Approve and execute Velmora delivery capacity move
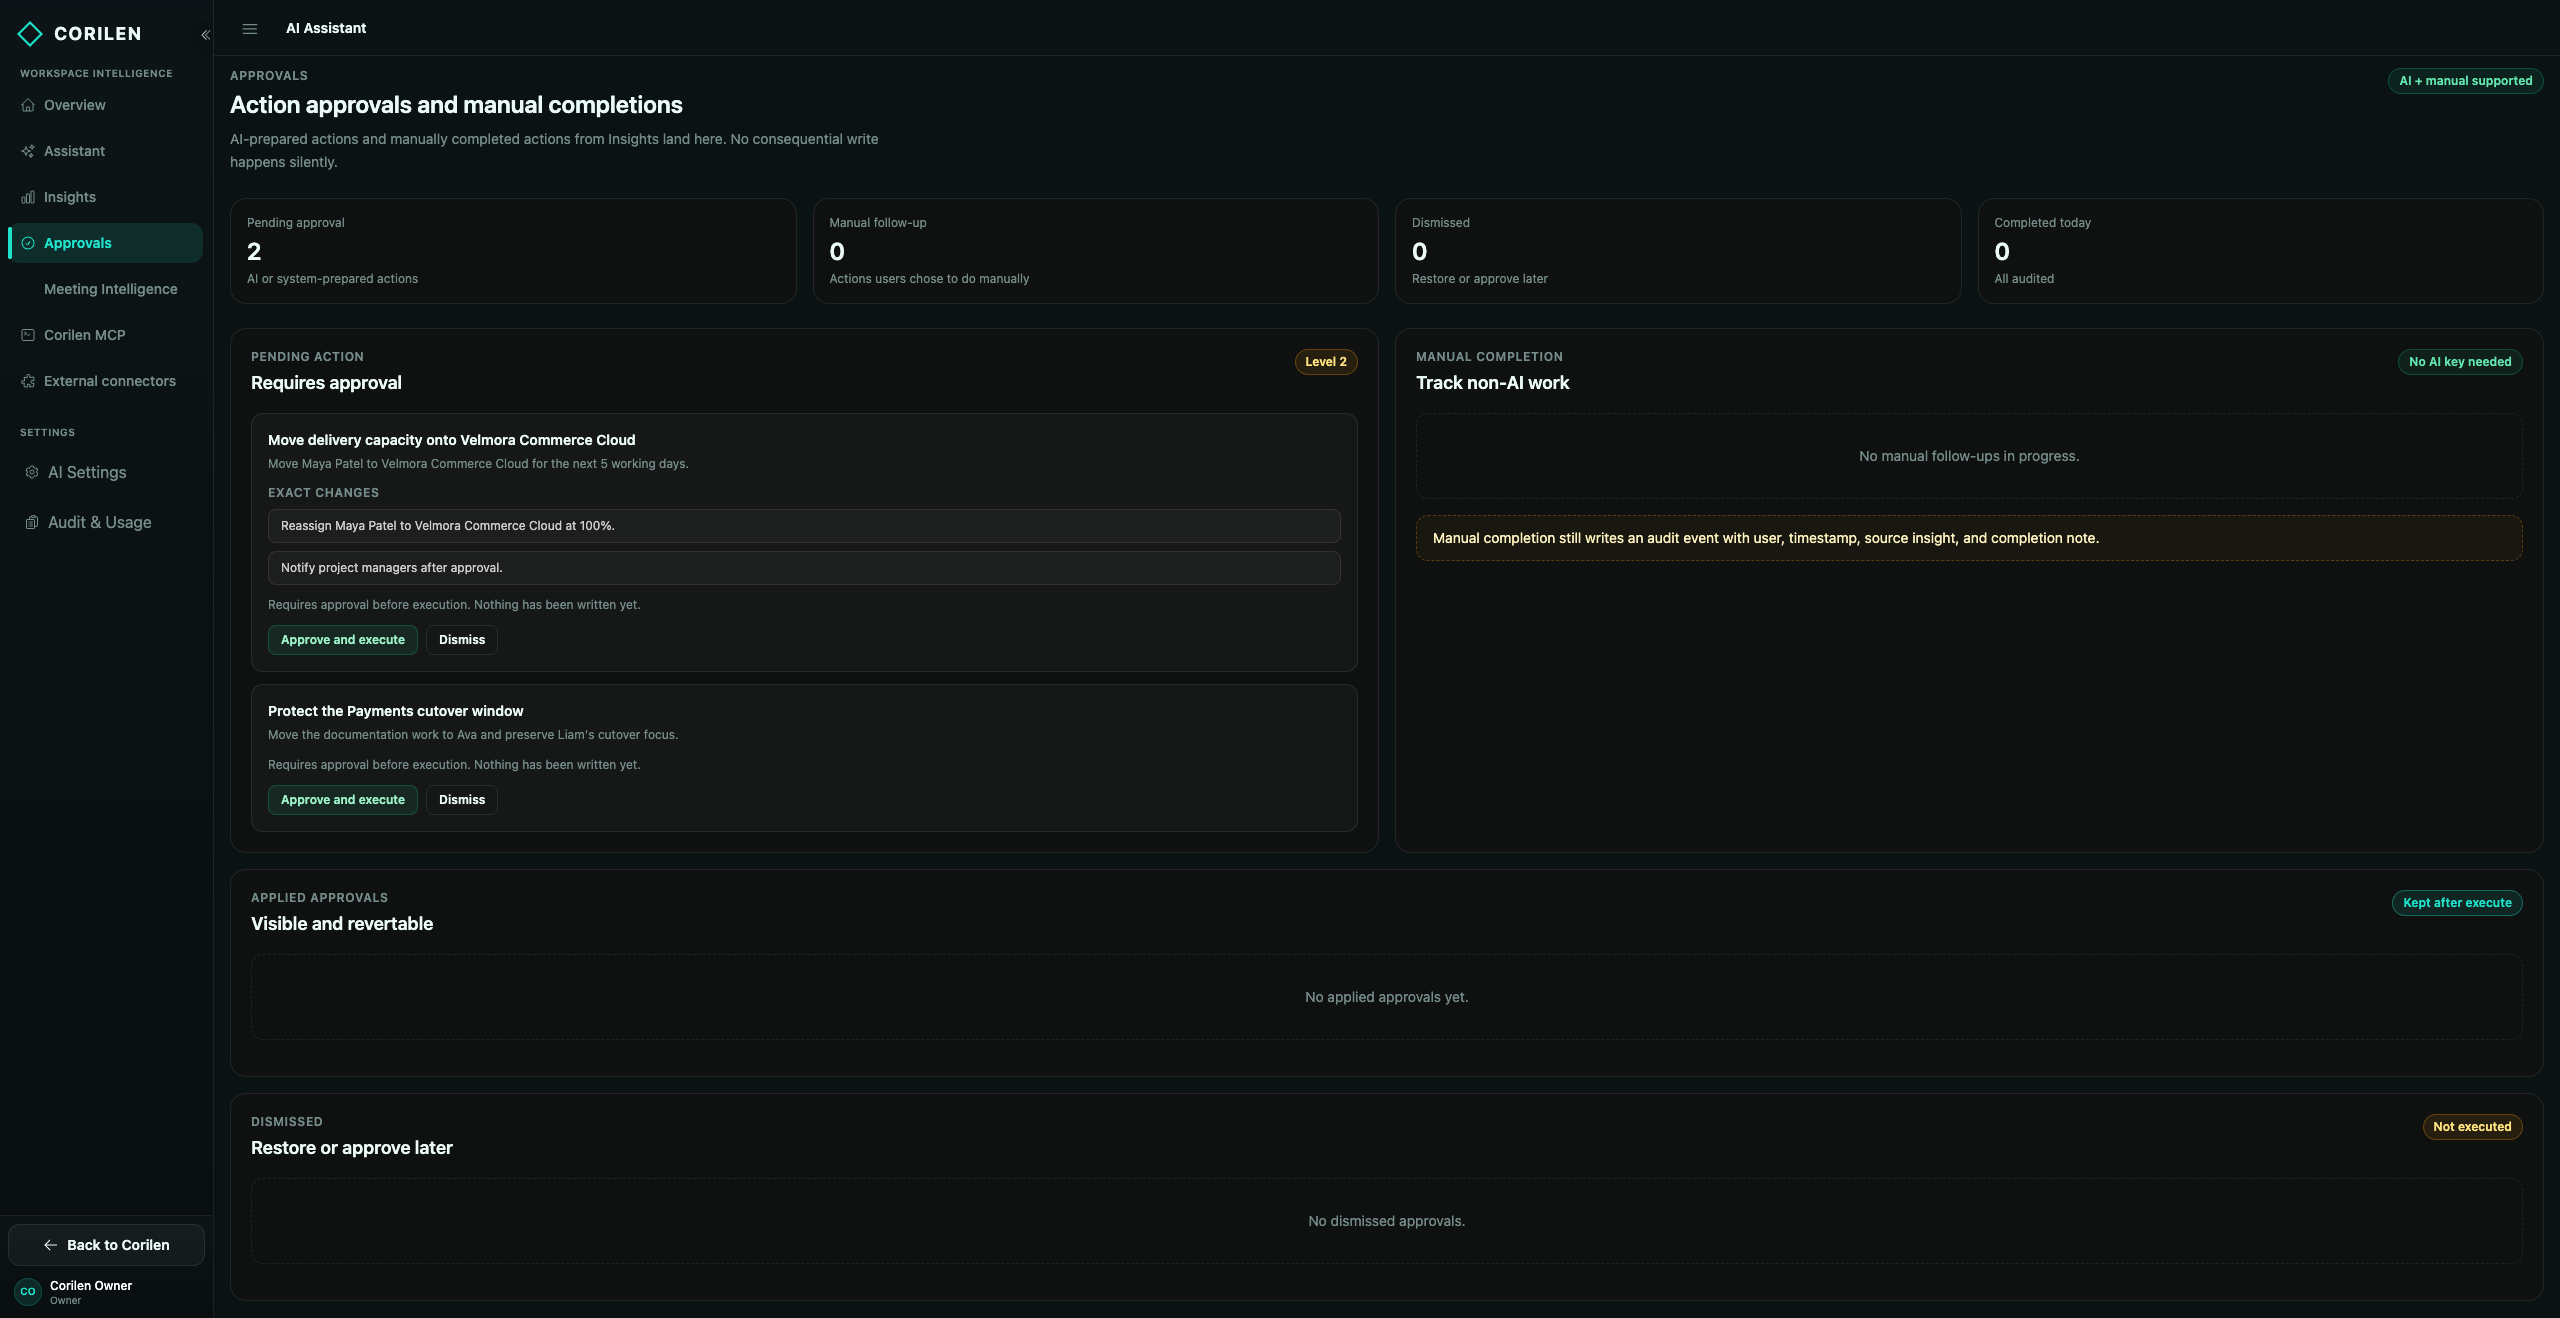This screenshot has width=2560, height=1318. click(x=342, y=640)
